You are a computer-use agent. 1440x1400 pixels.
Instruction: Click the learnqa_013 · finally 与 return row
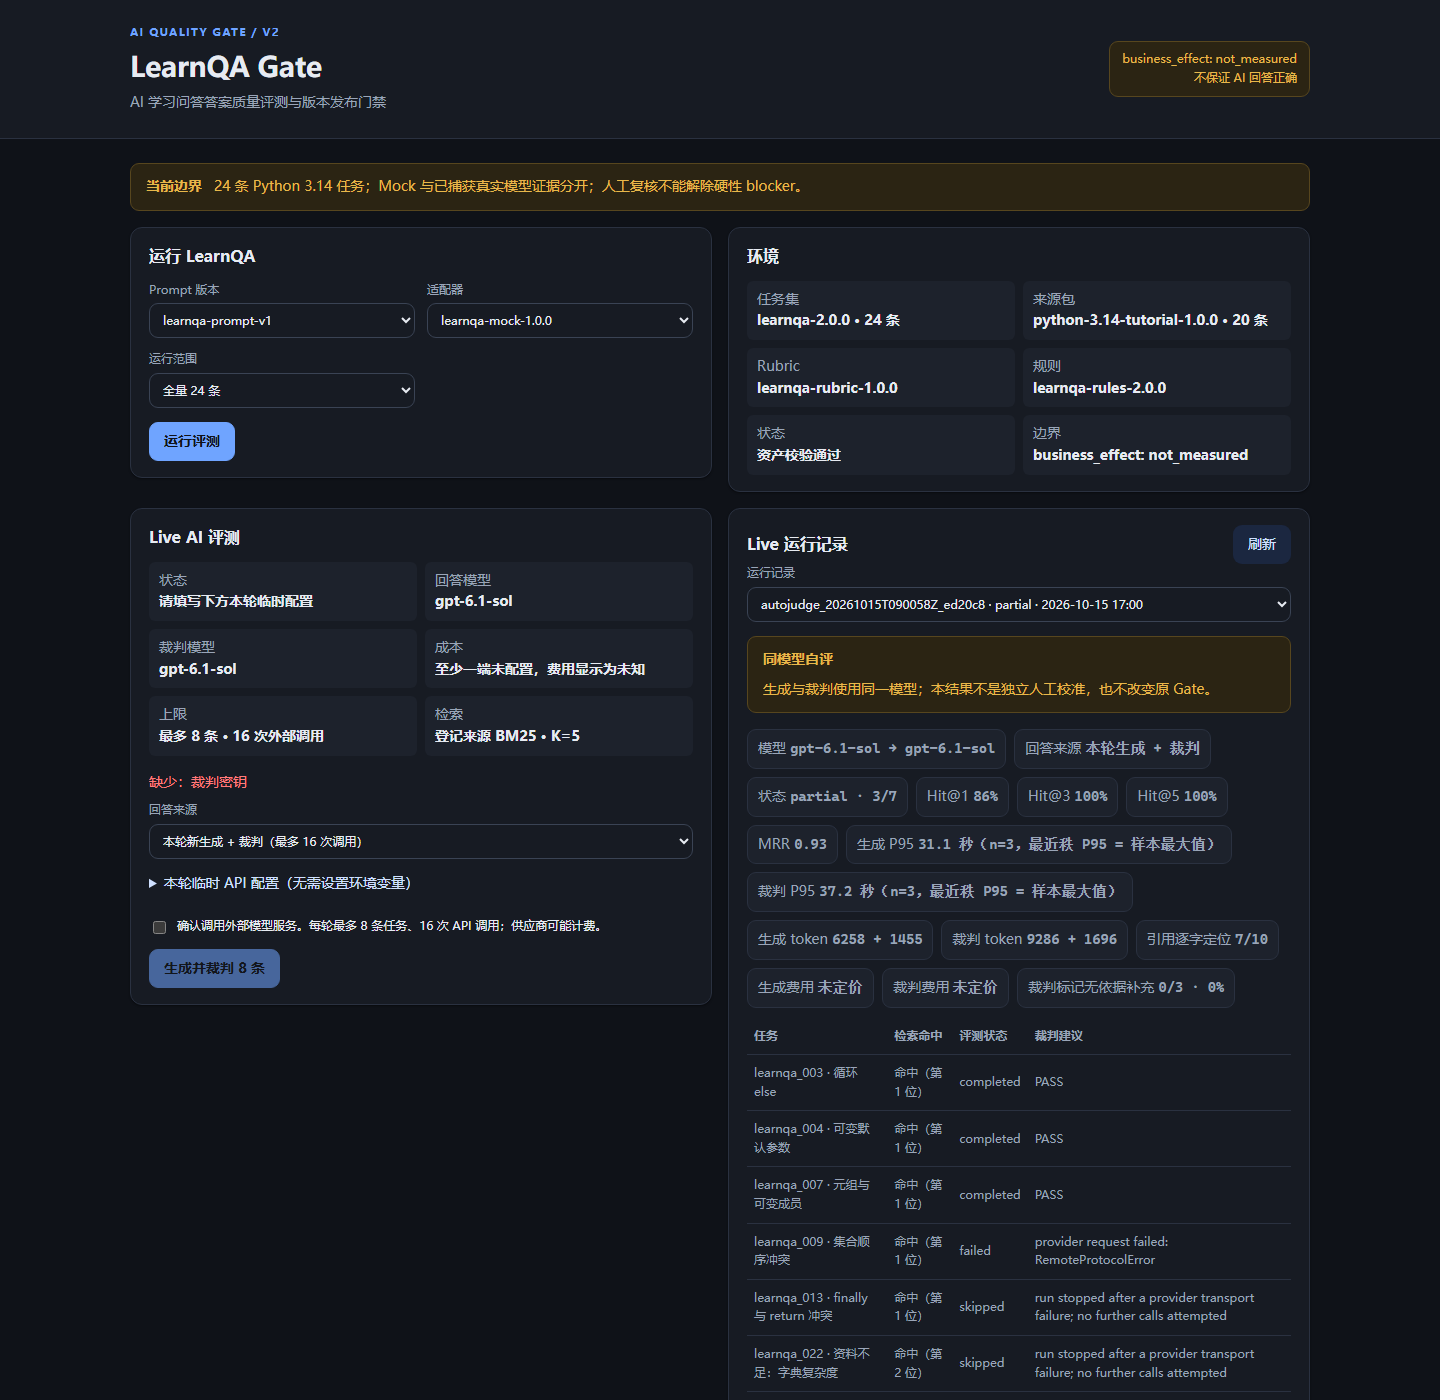[1018, 1308]
